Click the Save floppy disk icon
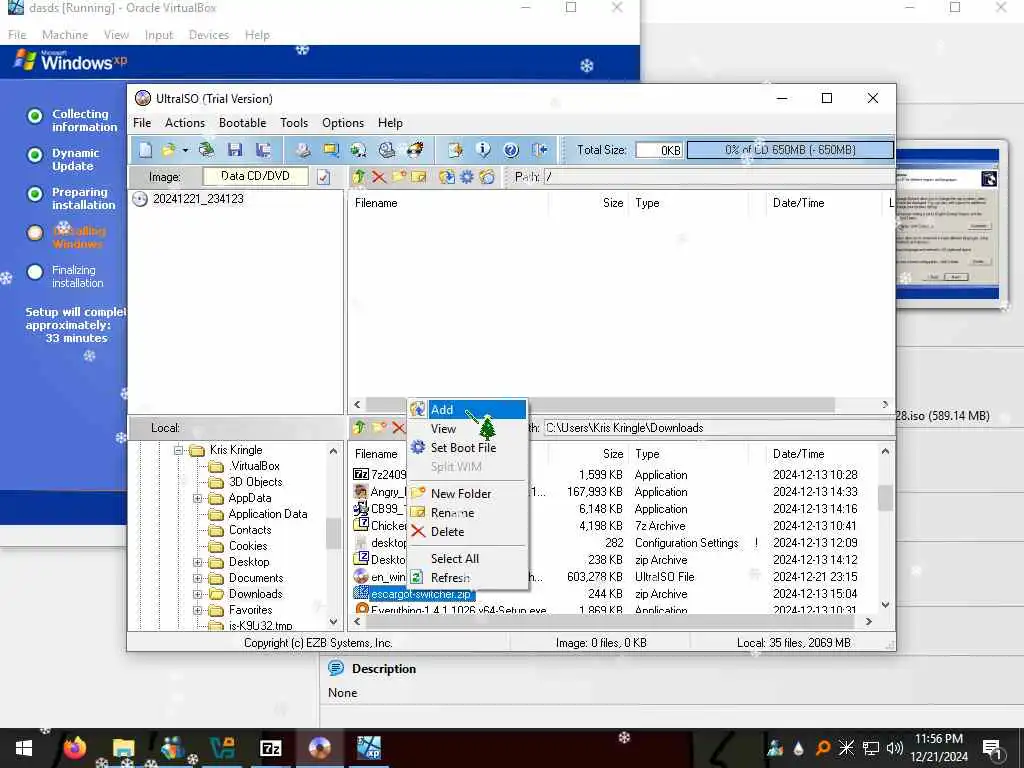This screenshot has width=1024, height=768. click(x=235, y=150)
